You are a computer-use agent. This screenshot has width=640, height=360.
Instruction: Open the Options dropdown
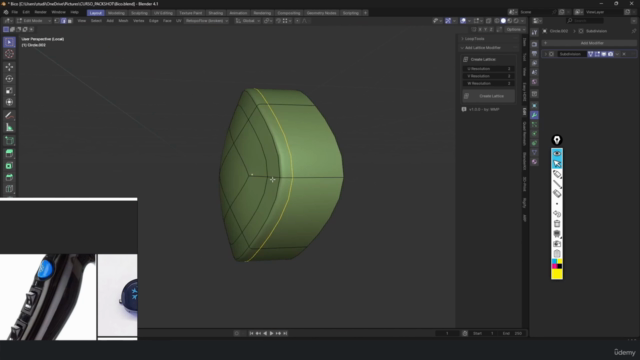(516, 29)
